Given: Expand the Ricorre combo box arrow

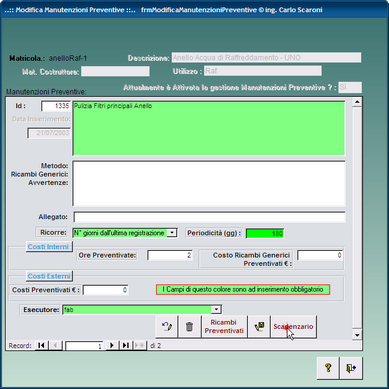Looking at the screenshot, I should click(172, 233).
